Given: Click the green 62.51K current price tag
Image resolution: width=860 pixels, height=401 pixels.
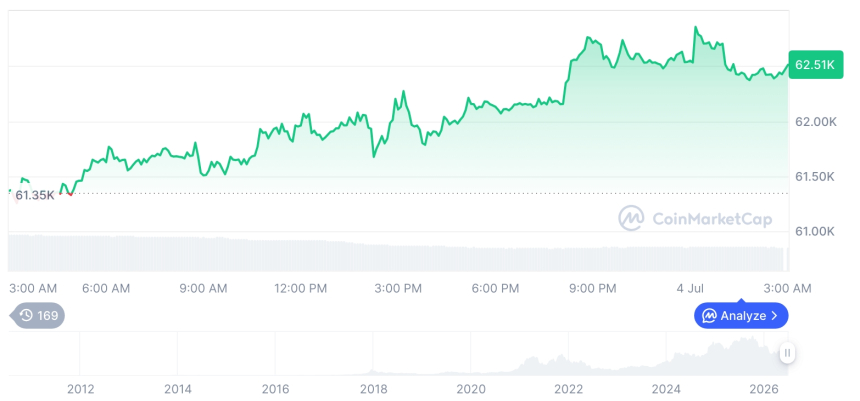Looking at the screenshot, I should [816, 65].
